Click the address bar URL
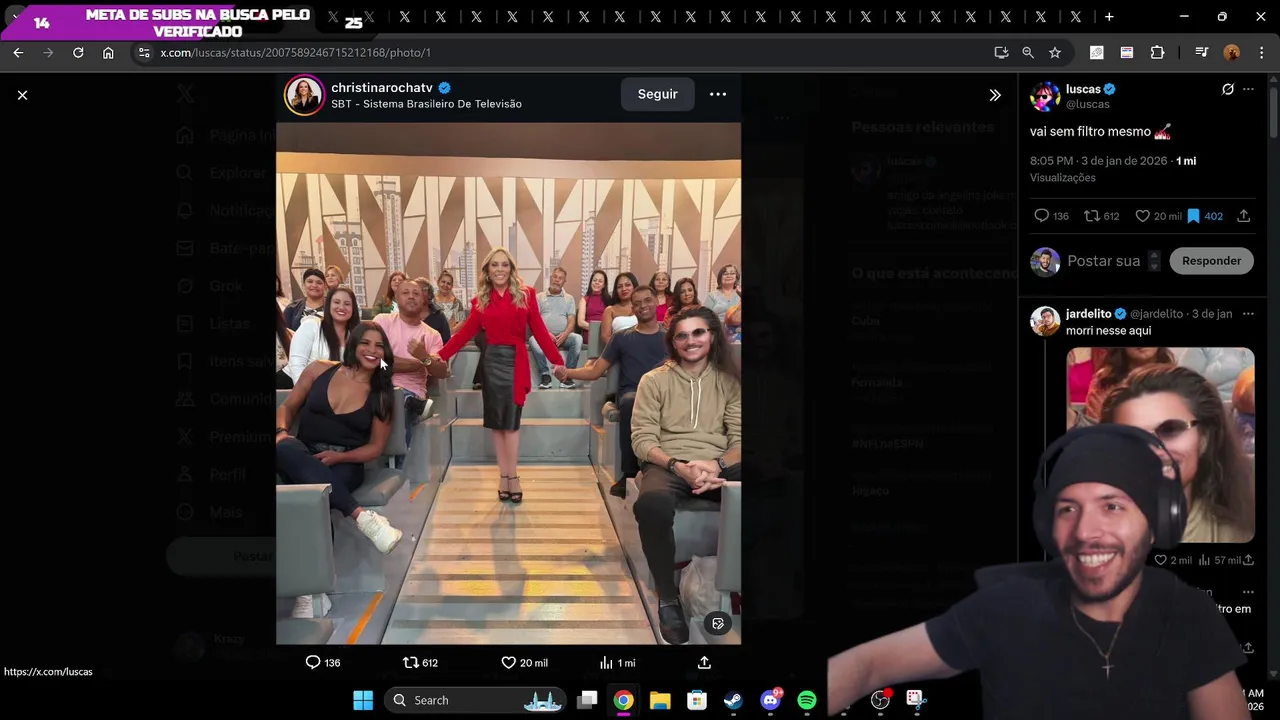The image size is (1280, 720). click(296, 52)
